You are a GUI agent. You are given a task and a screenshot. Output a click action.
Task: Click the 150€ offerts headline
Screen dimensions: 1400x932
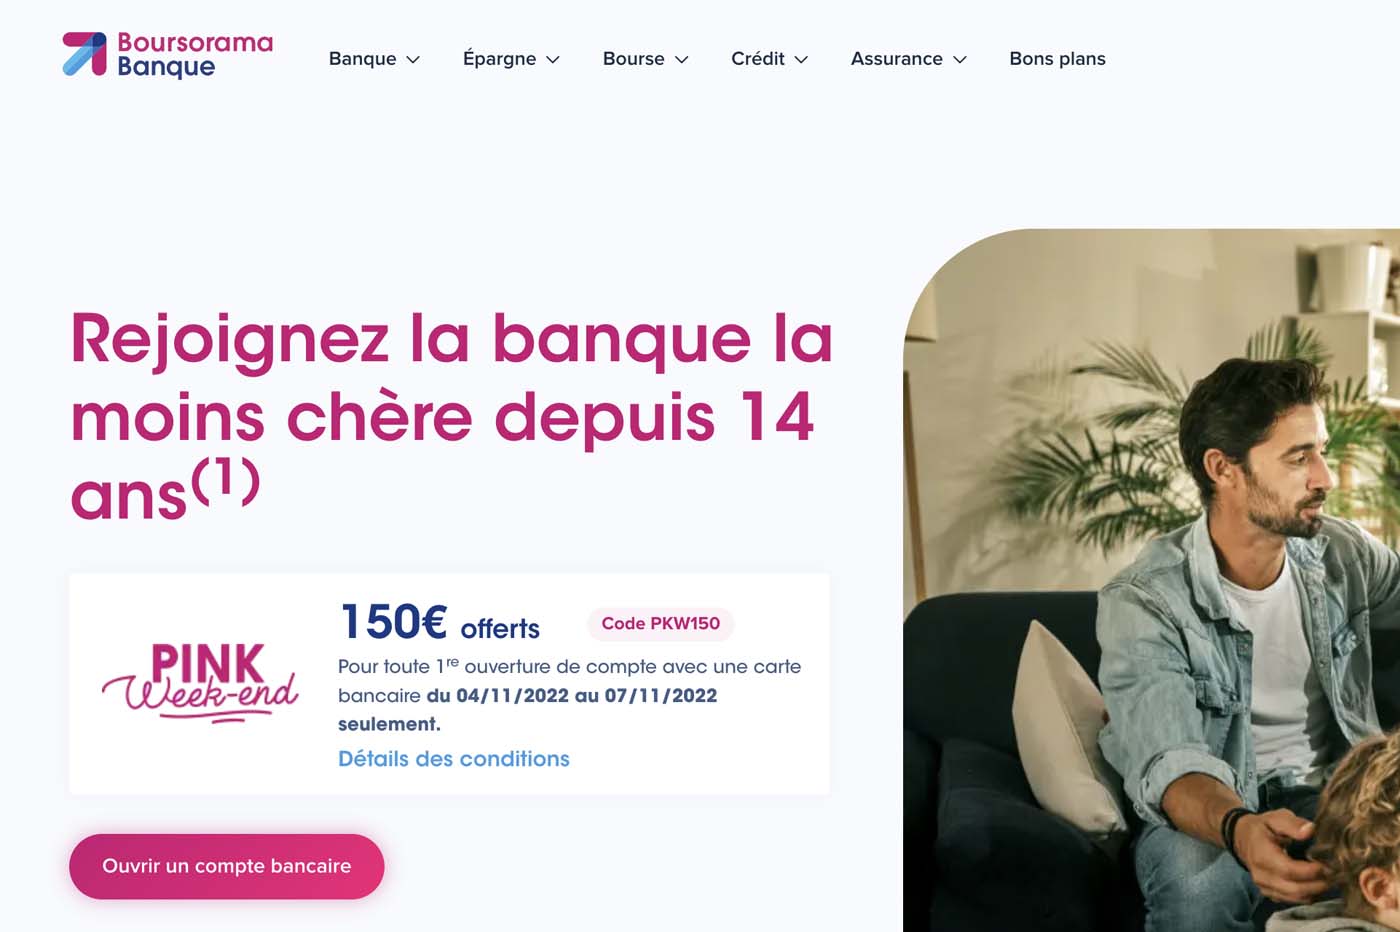(x=440, y=622)
